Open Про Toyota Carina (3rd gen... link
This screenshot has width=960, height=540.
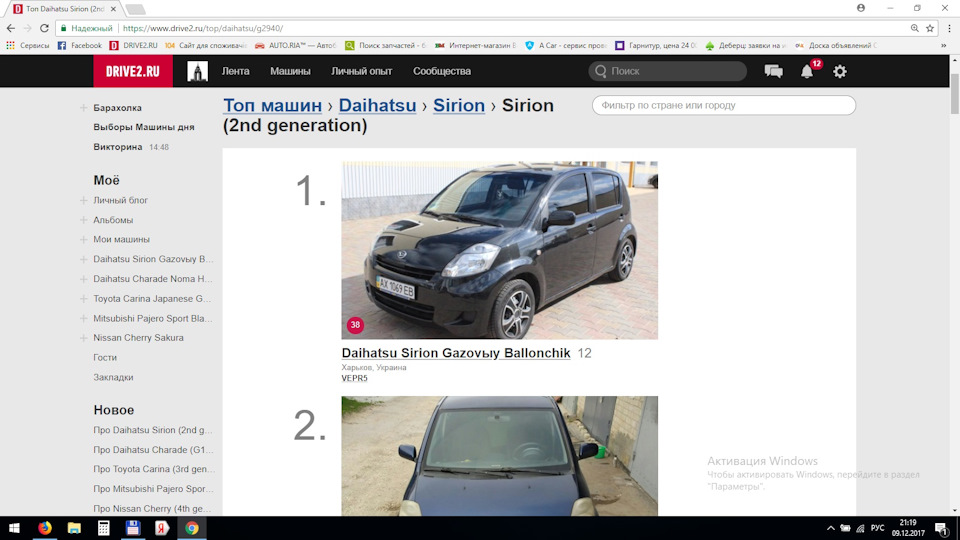[x=154, y=469]
